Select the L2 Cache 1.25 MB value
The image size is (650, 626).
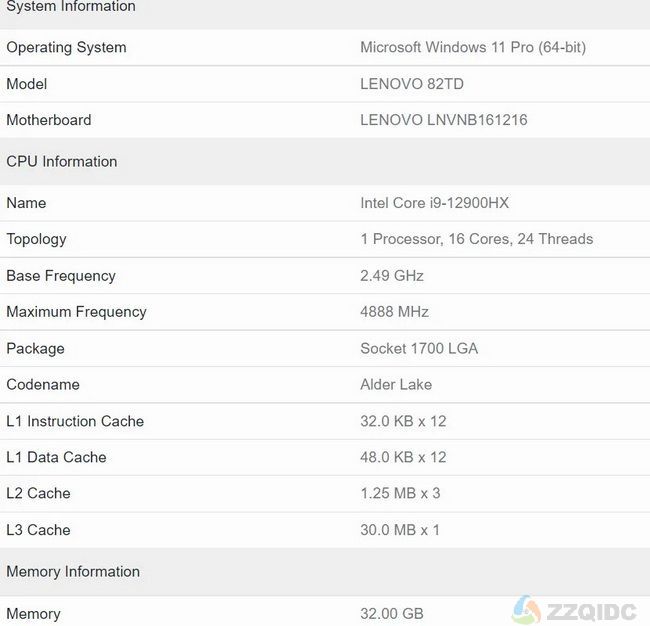[400, 493]
